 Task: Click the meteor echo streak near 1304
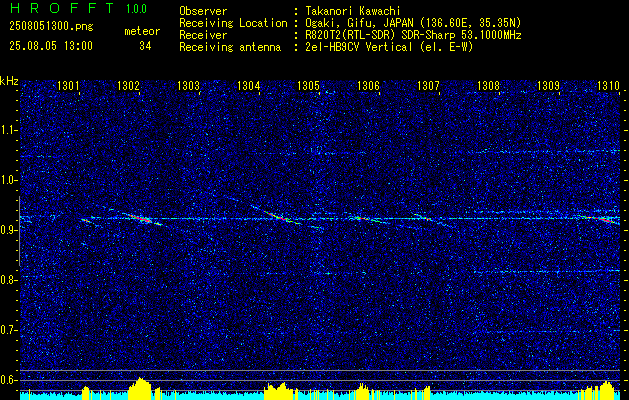coord(276,215)
